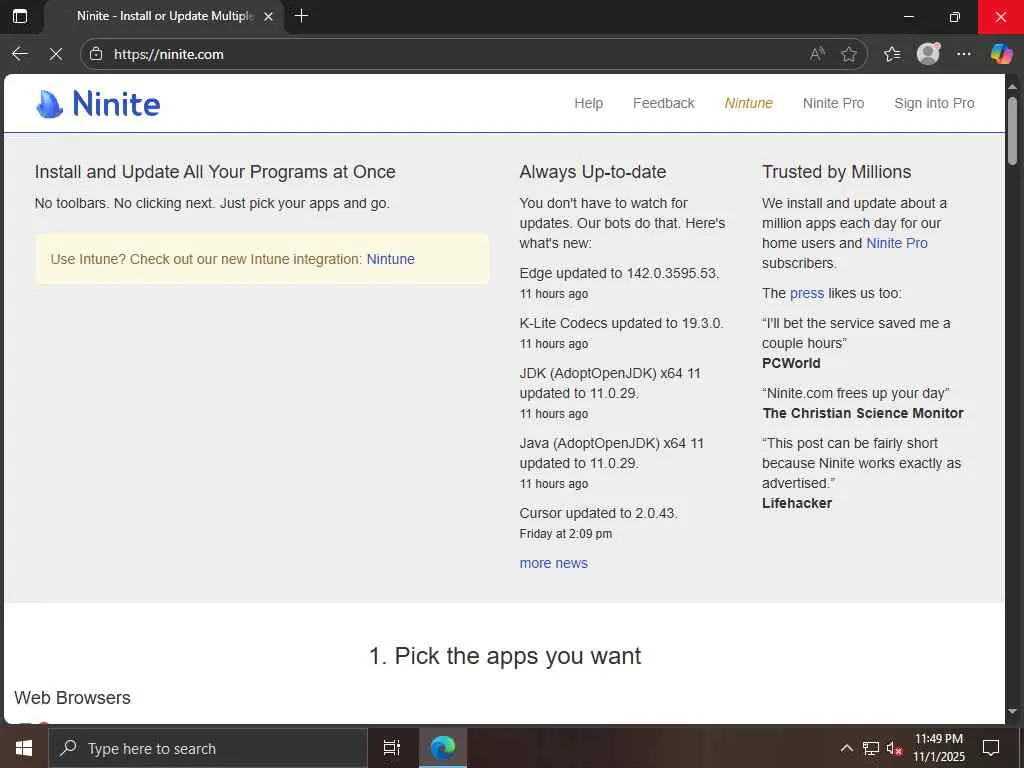1024x768 pixels.
Task: Open the Windows Start menu
Action: [24, 748]
